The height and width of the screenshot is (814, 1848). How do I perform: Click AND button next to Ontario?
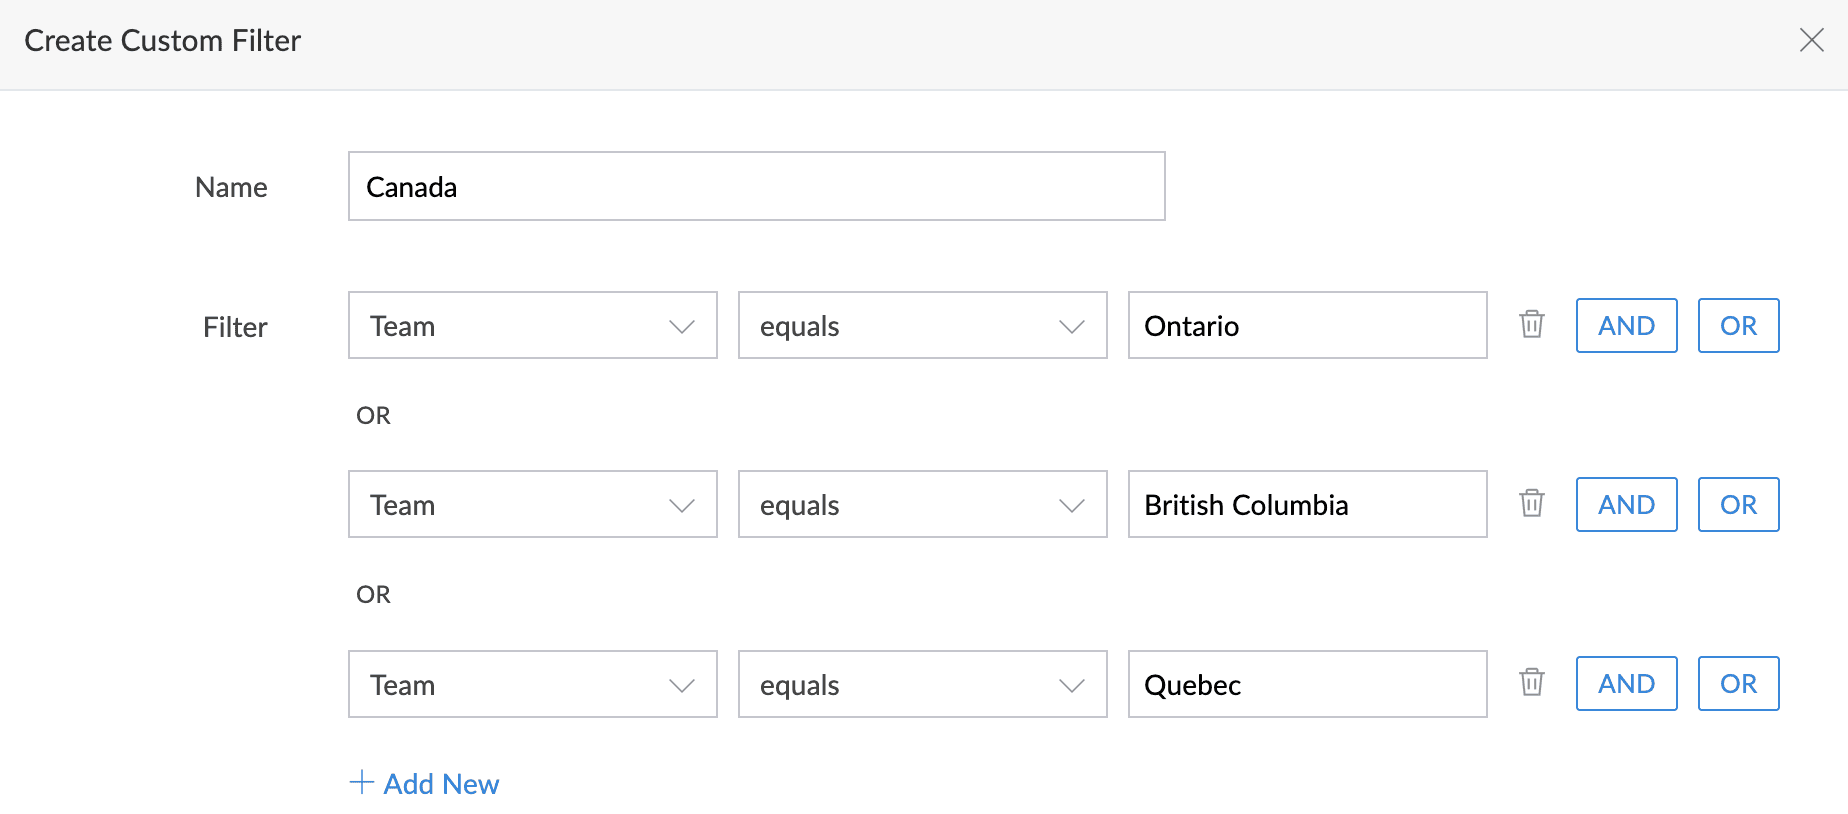click(1626, 326)
